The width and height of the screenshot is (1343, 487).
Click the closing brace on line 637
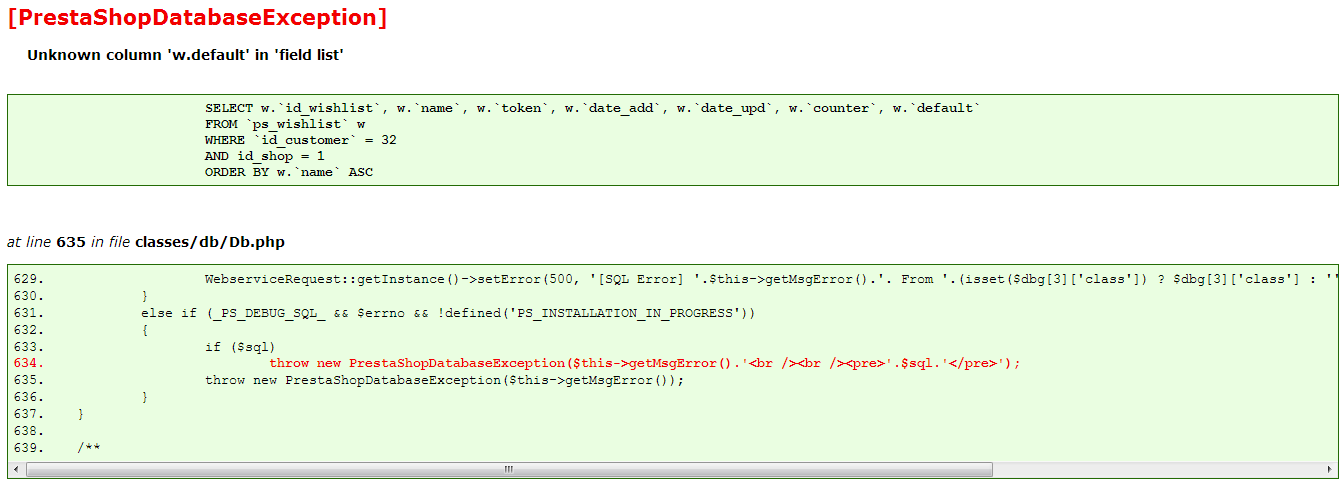click(x=81, y=414)
